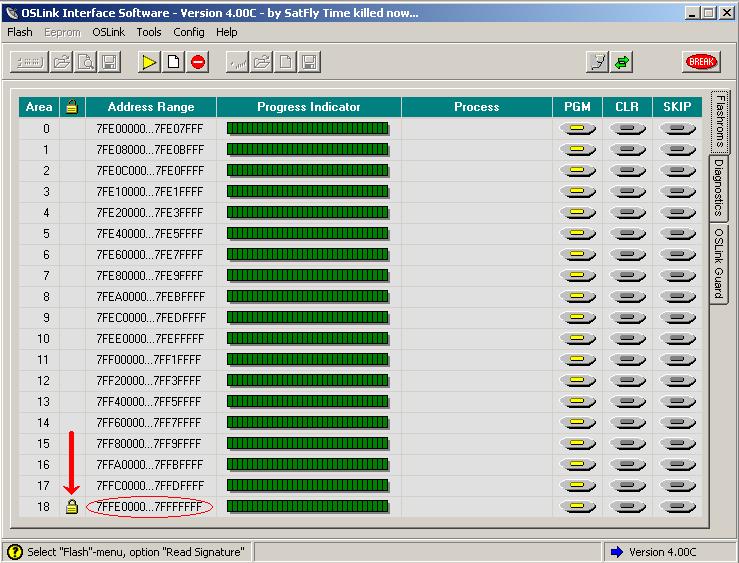The height and width of the screenshot is (563, 739).
Task: Toggle SKIP indicator for area 18
Action: click(x=677, y=507)
